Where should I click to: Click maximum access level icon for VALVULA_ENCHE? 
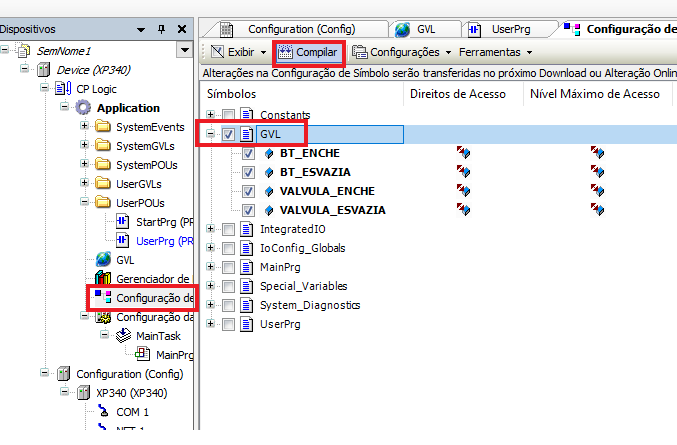[597, 191]
